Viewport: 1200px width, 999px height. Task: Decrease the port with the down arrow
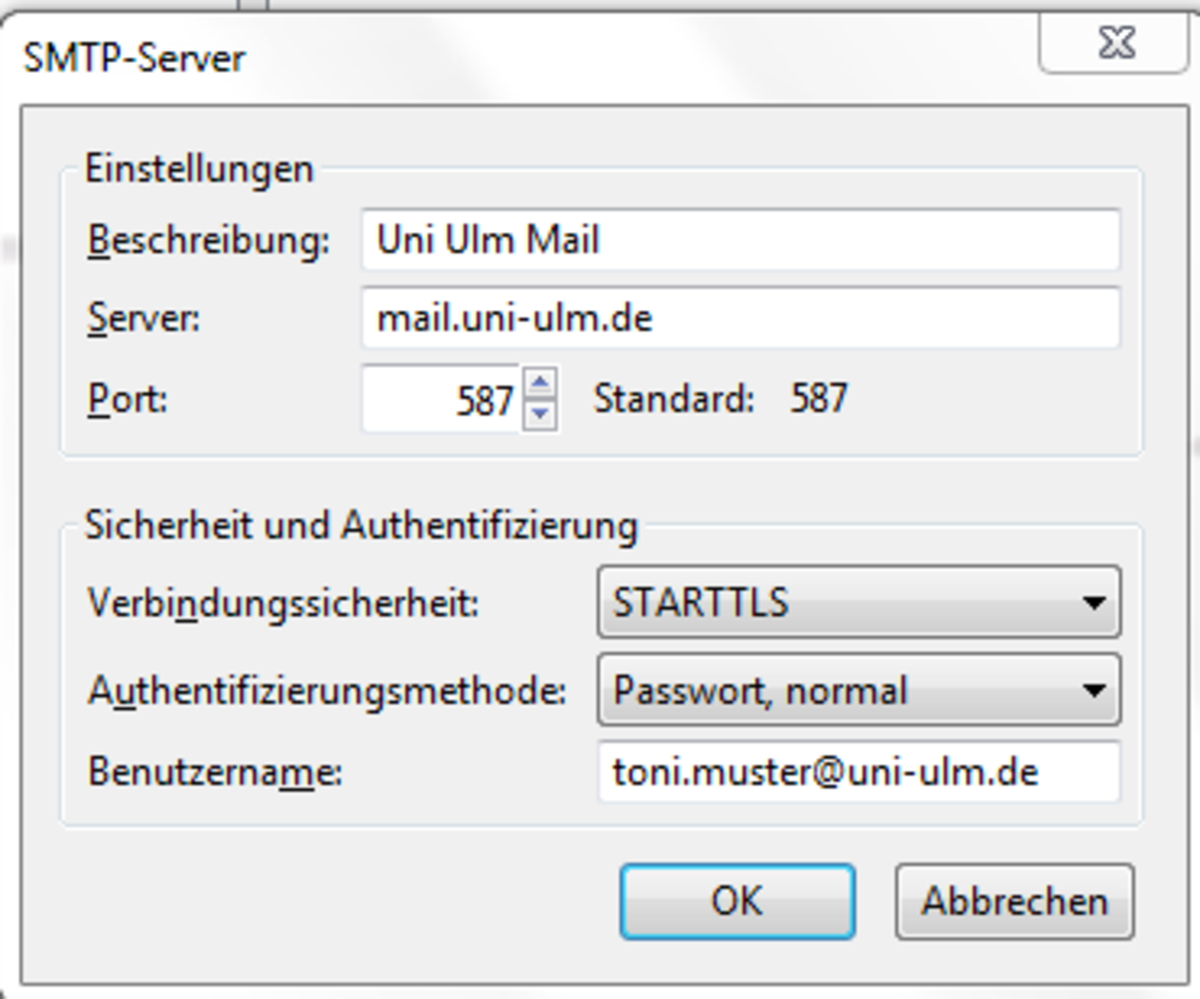click(540, 414)
